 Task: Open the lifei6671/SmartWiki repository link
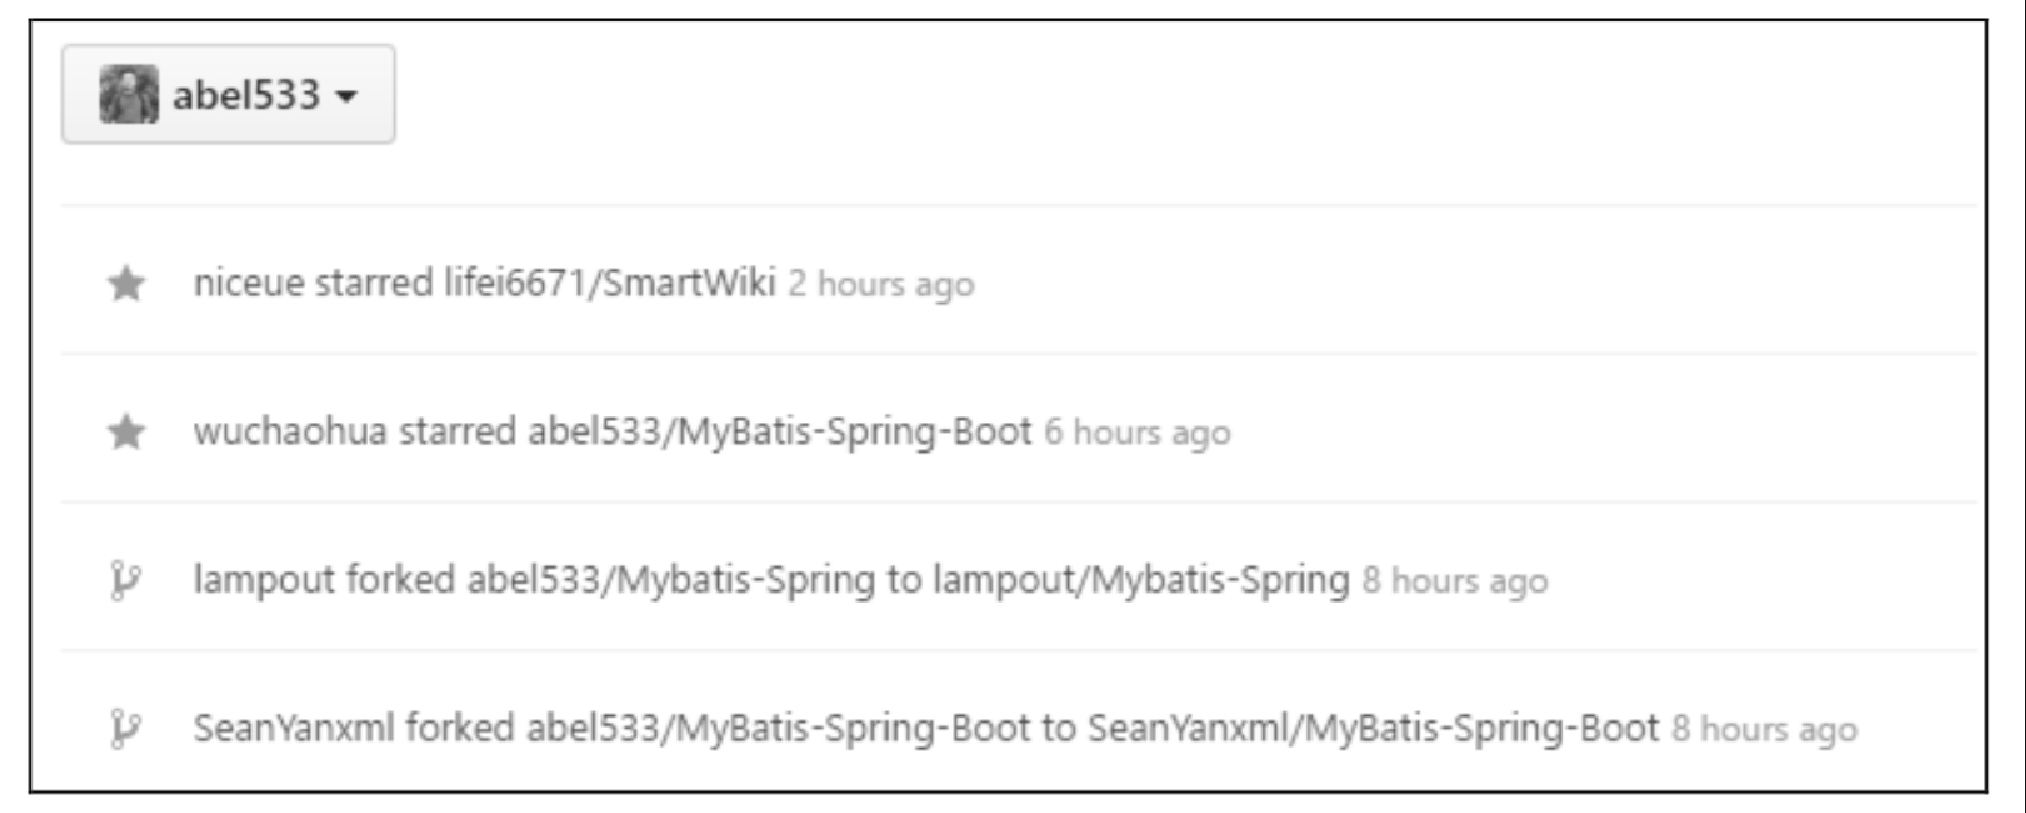[610, 283]
